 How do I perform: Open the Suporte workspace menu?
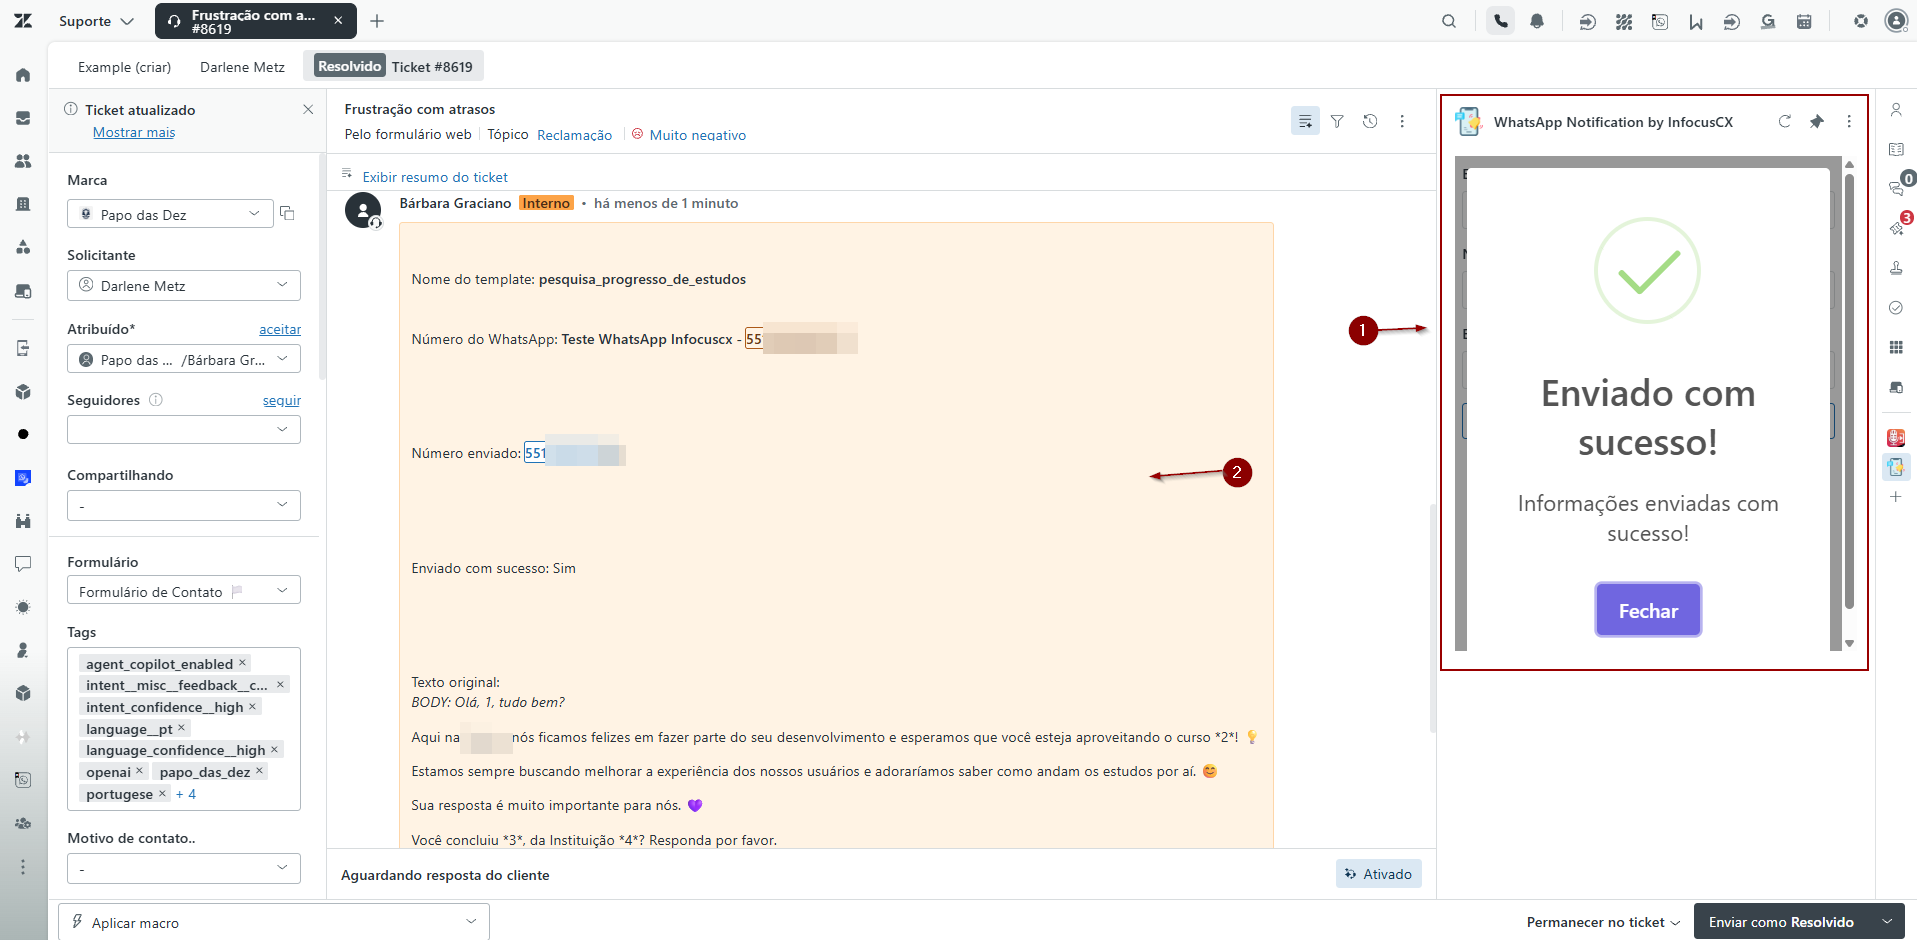pos(96,21)
